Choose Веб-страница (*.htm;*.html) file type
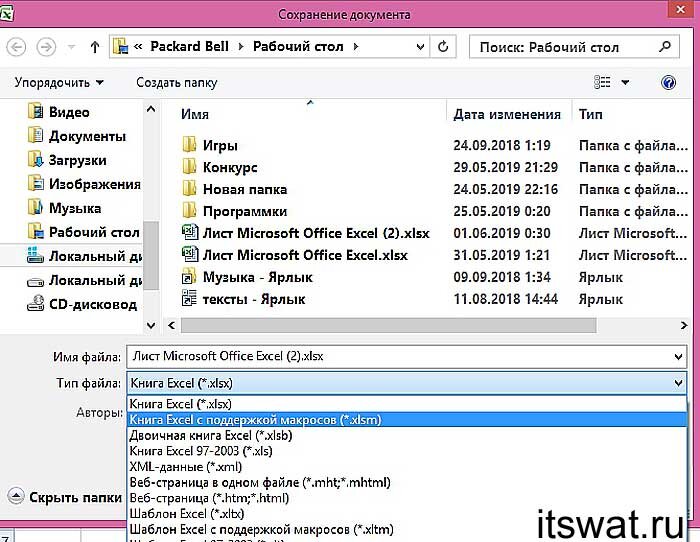 (x=407, y=498)
